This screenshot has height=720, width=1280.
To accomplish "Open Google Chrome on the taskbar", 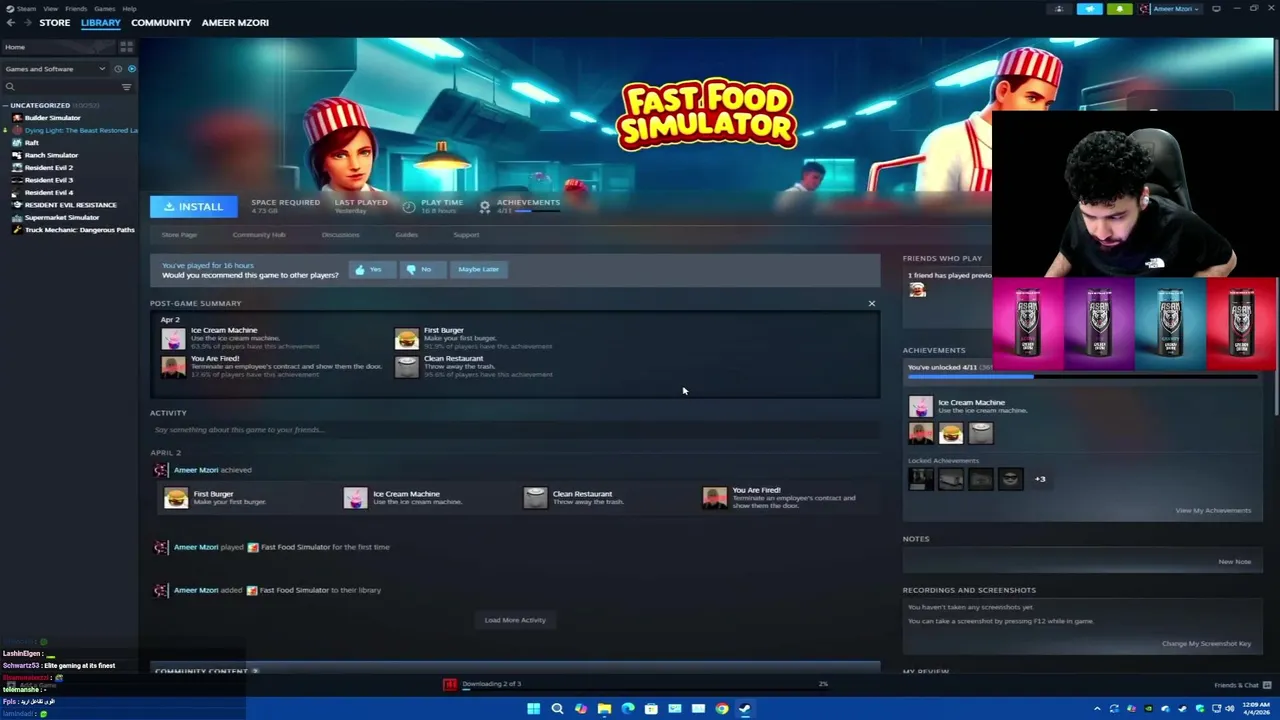I will point(721,709).
